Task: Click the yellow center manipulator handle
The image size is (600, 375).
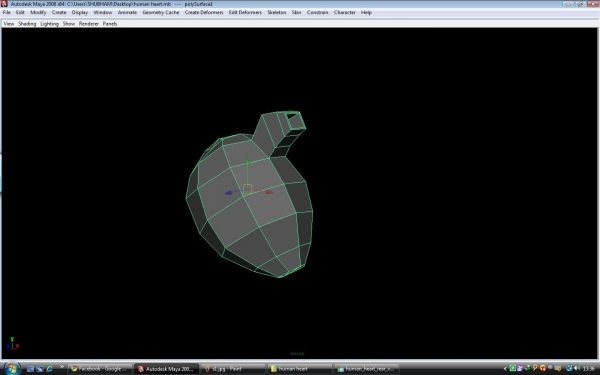Action: (x=248, y=189)
